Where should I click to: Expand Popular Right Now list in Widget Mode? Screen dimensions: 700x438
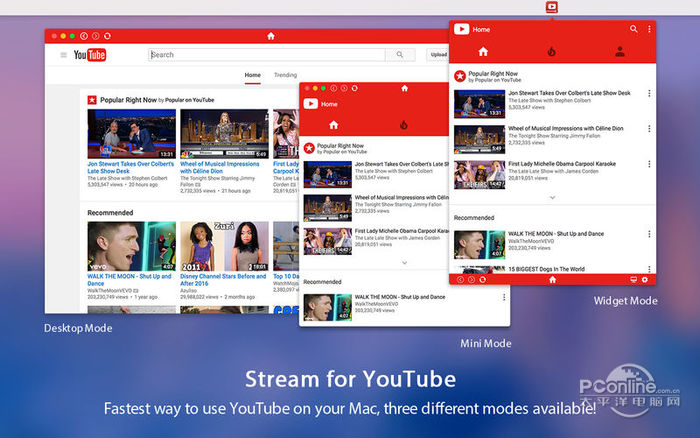[x=552, y=197]
